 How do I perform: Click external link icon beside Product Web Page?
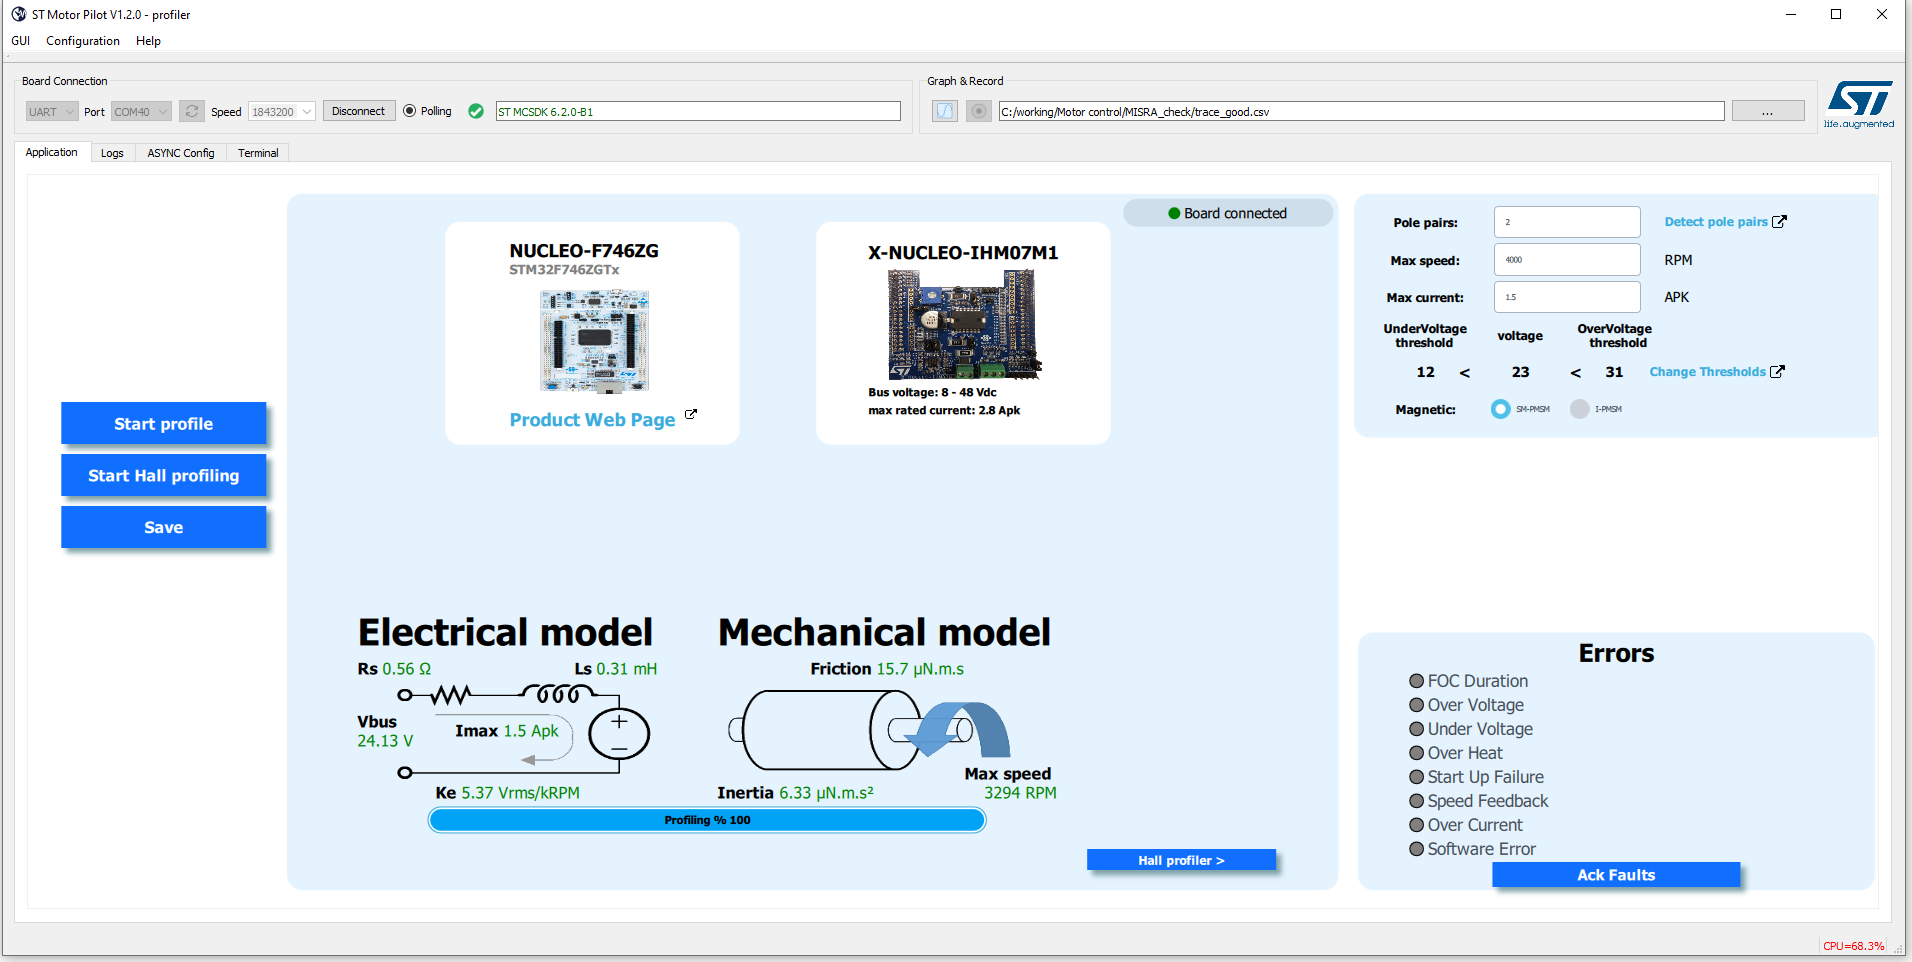[x=691, y=414]
